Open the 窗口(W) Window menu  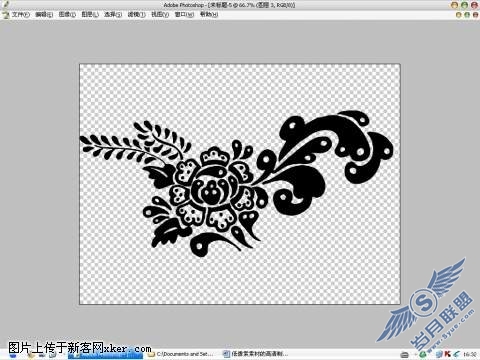(184, 15)
